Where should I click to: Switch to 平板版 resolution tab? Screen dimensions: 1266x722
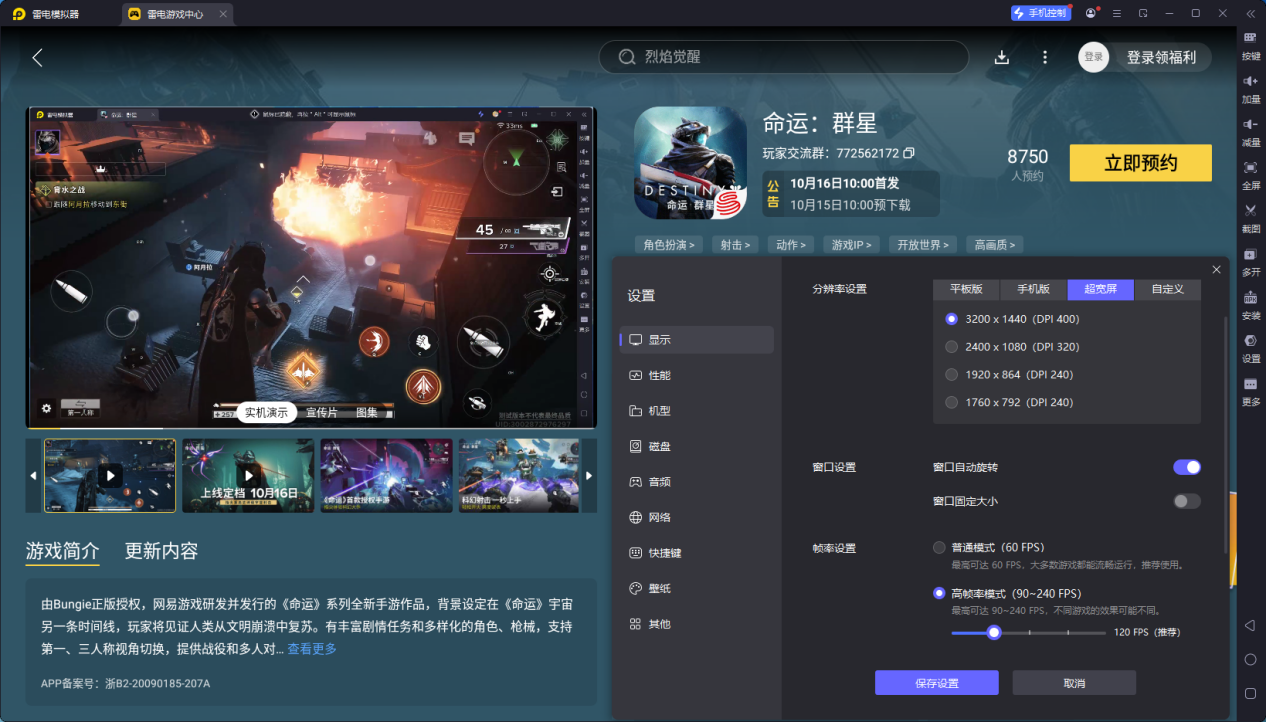966,289
